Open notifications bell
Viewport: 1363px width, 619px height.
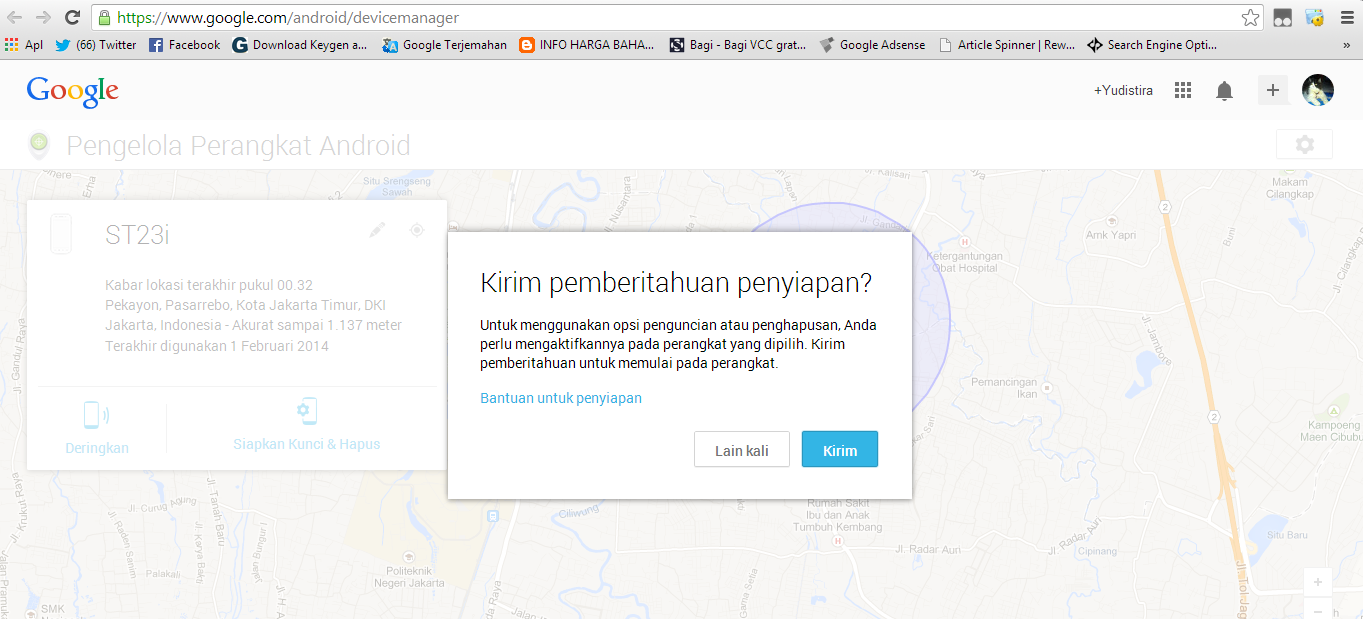(x=1224, y=91)
